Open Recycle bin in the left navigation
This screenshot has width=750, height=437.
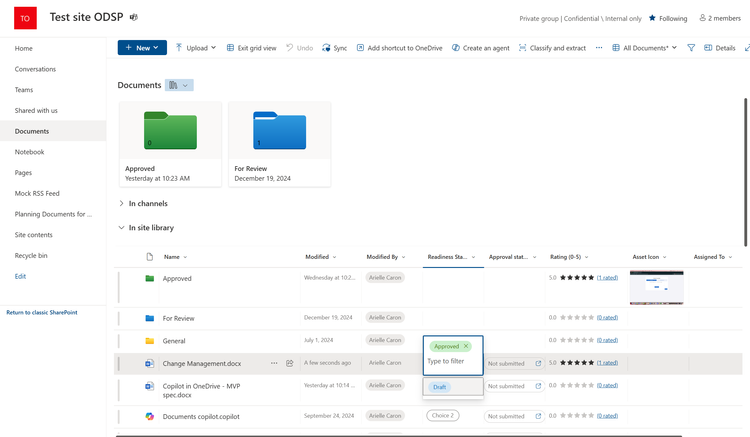[31, 255]
